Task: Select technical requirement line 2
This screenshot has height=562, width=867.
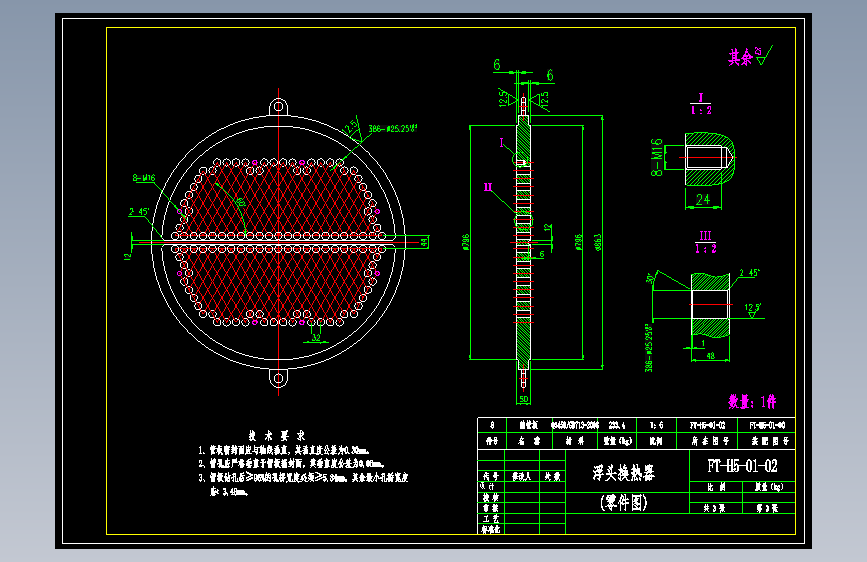Action: click(x=291, y=464)
